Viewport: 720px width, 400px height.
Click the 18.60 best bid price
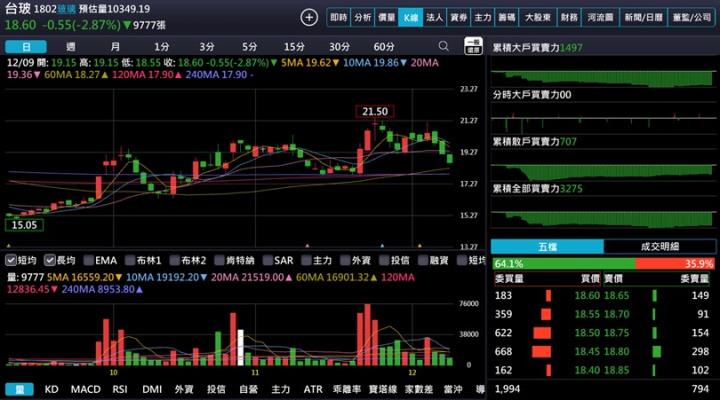pyautogui.click(x=587, y=296)
